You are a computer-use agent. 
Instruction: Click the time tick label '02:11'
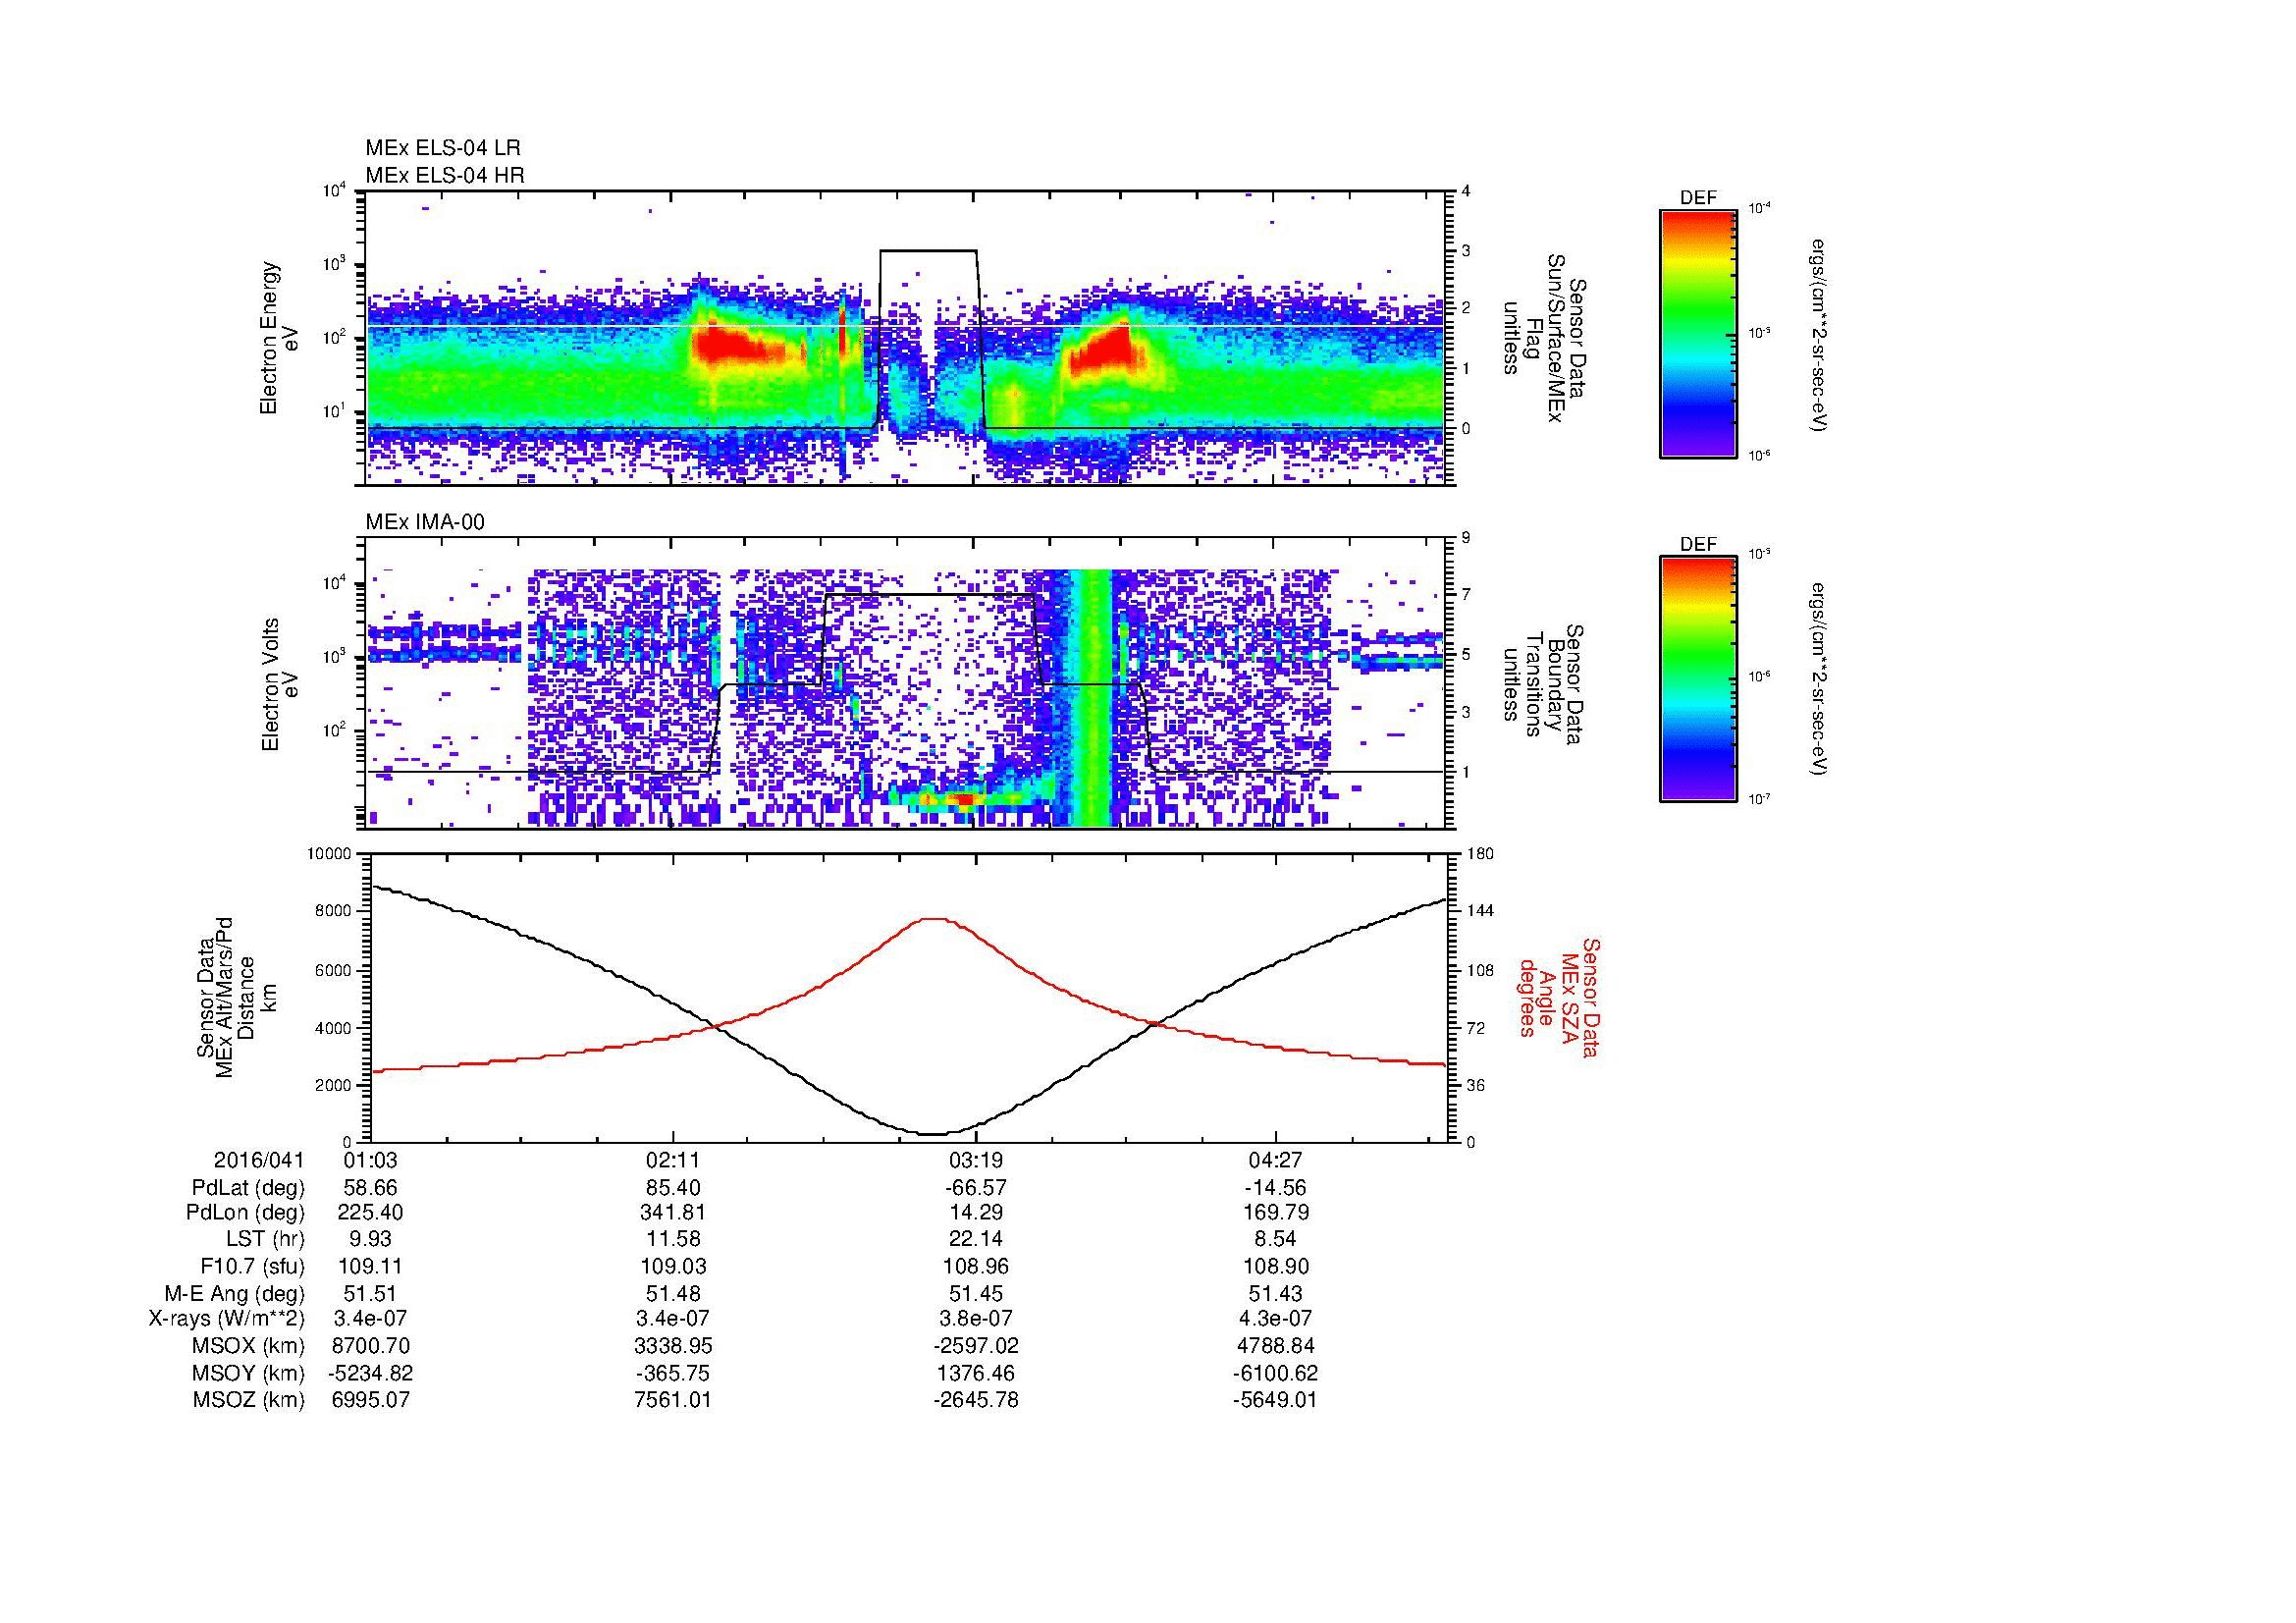[673, 1160]
